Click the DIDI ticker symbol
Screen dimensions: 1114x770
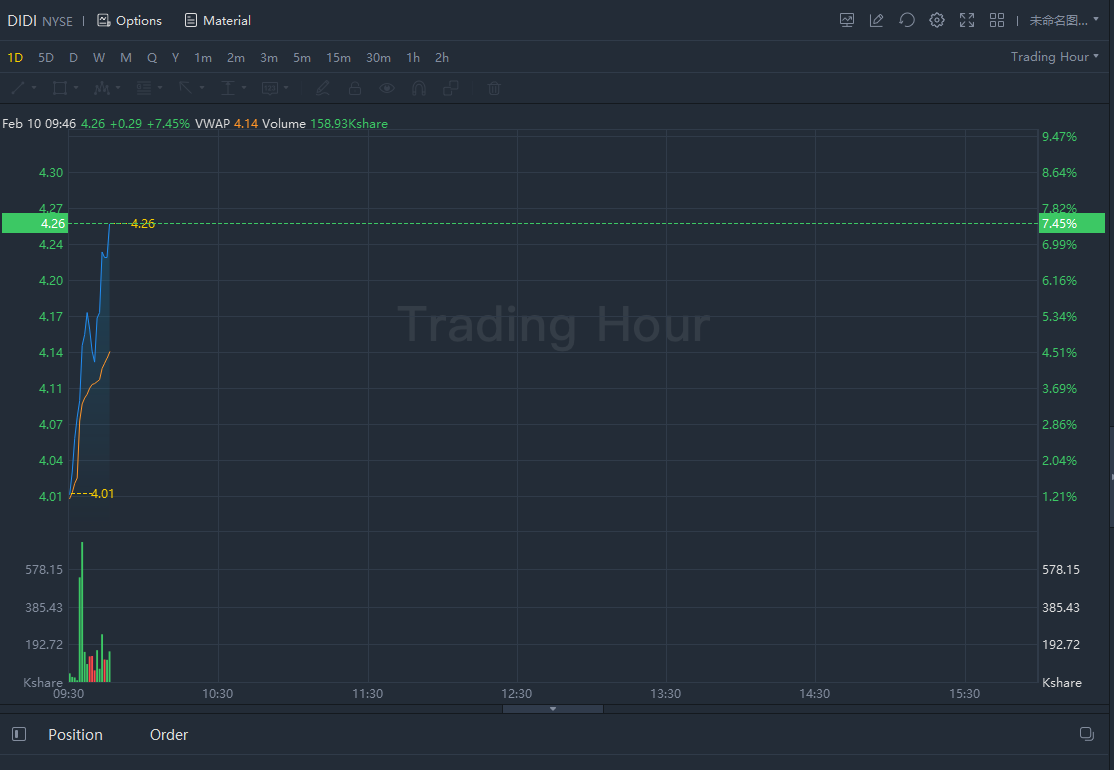tap(22, 21)
